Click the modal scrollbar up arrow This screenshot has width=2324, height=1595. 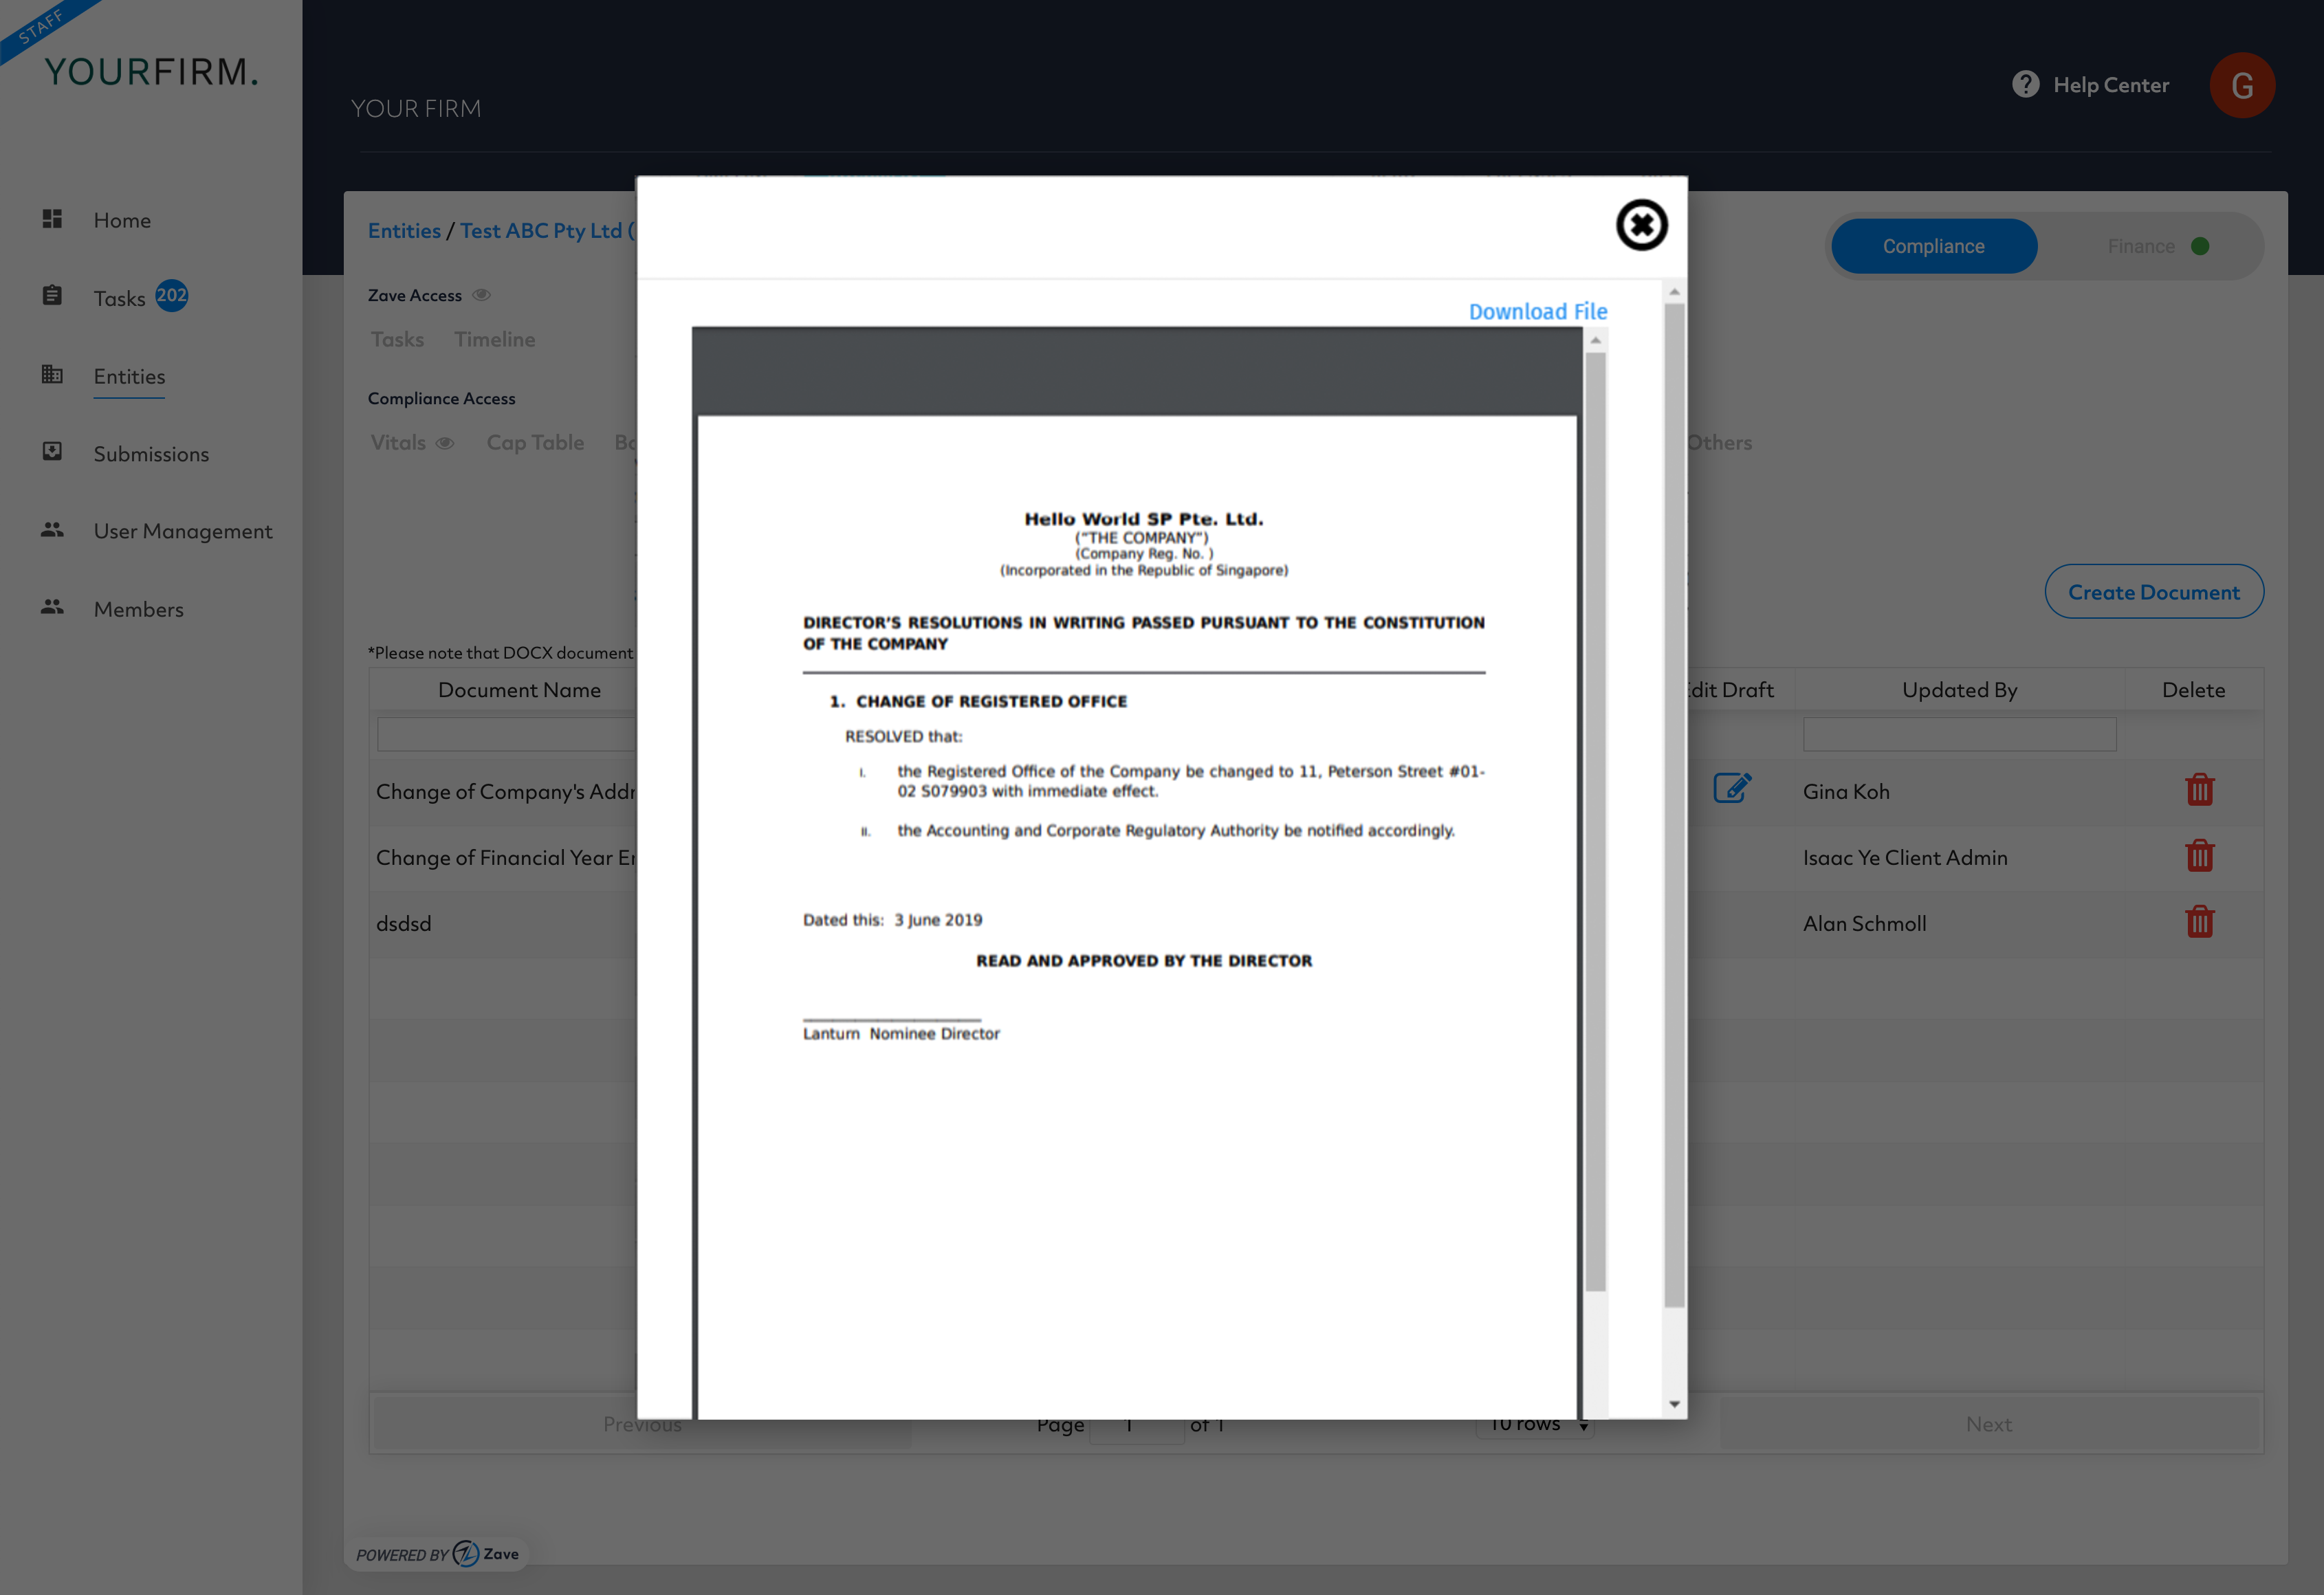pyautogui.click(x=1674, y=292)
